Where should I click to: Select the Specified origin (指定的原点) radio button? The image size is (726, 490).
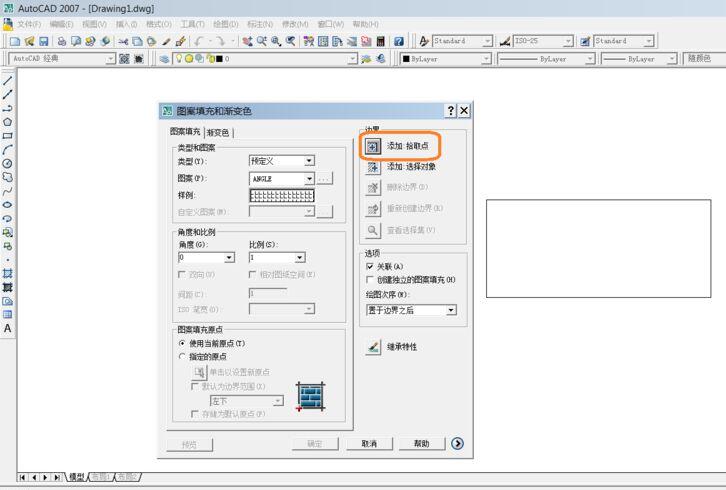(182, 356)
